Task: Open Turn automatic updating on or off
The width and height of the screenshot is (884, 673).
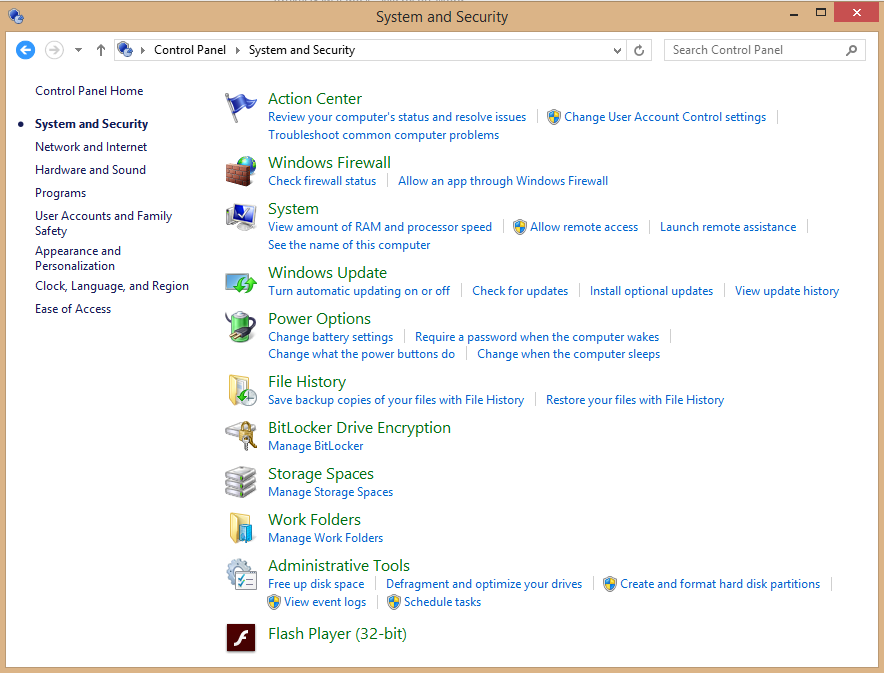Action: click(x=359, y=291)
